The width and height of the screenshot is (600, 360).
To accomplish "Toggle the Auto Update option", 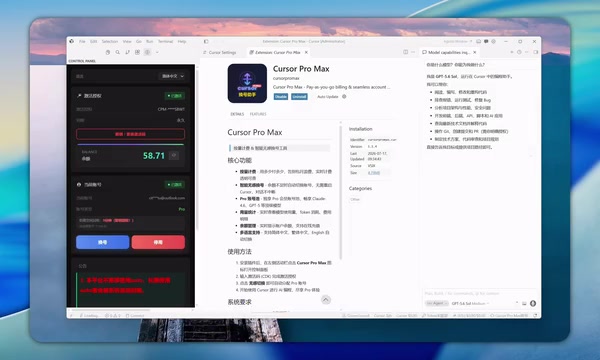I will click(328, 97).
